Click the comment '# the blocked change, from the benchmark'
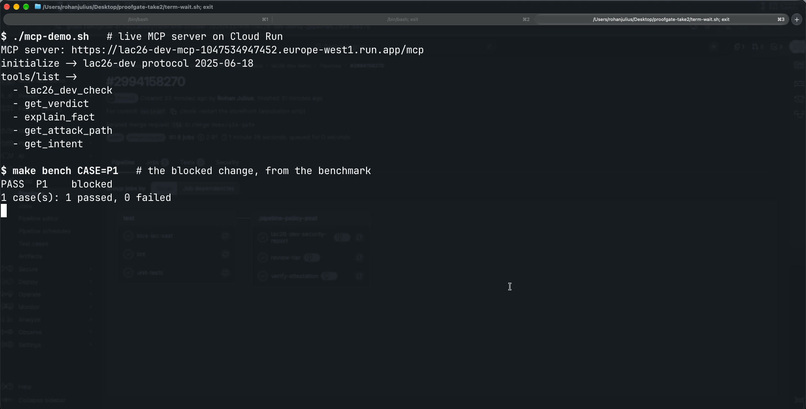 [x=253, y=171]
